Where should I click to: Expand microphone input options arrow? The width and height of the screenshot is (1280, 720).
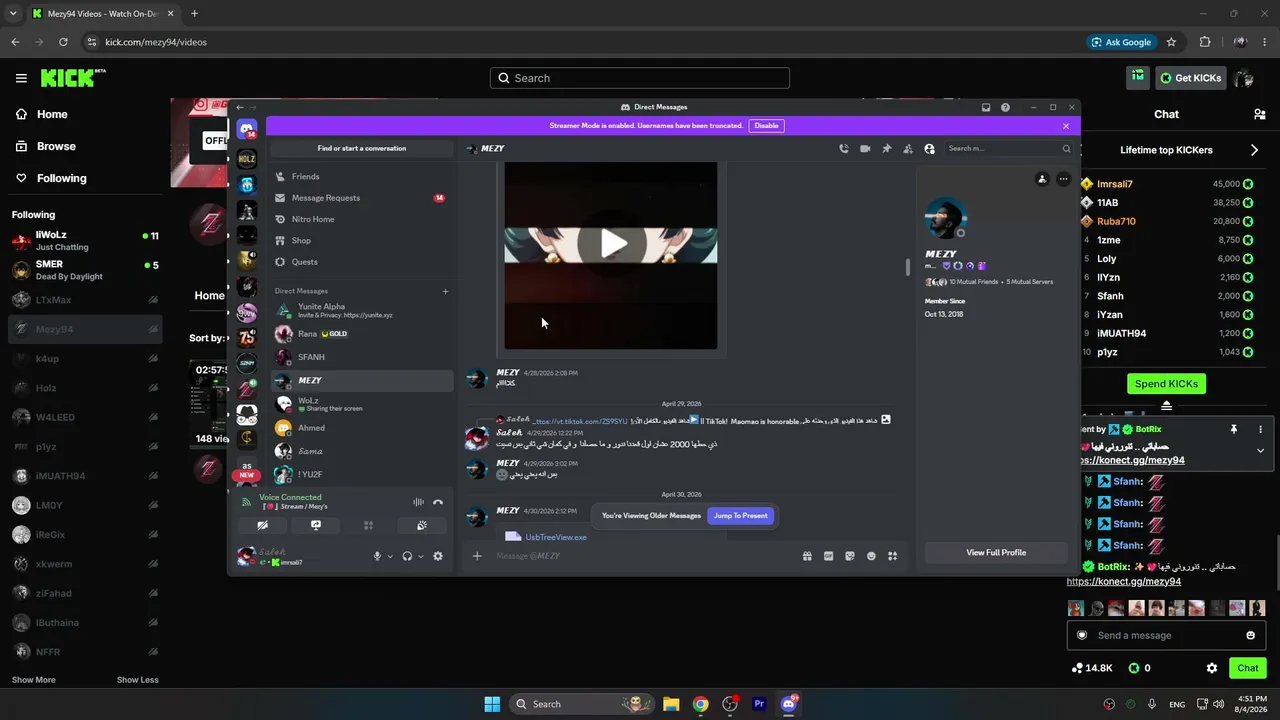[x=390, y=556]
